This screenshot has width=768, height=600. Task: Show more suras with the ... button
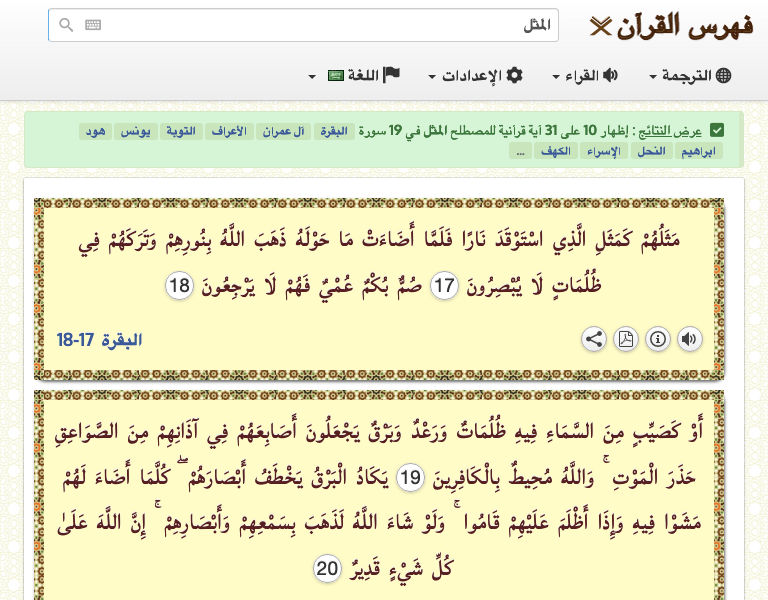(x=520, y=152)
